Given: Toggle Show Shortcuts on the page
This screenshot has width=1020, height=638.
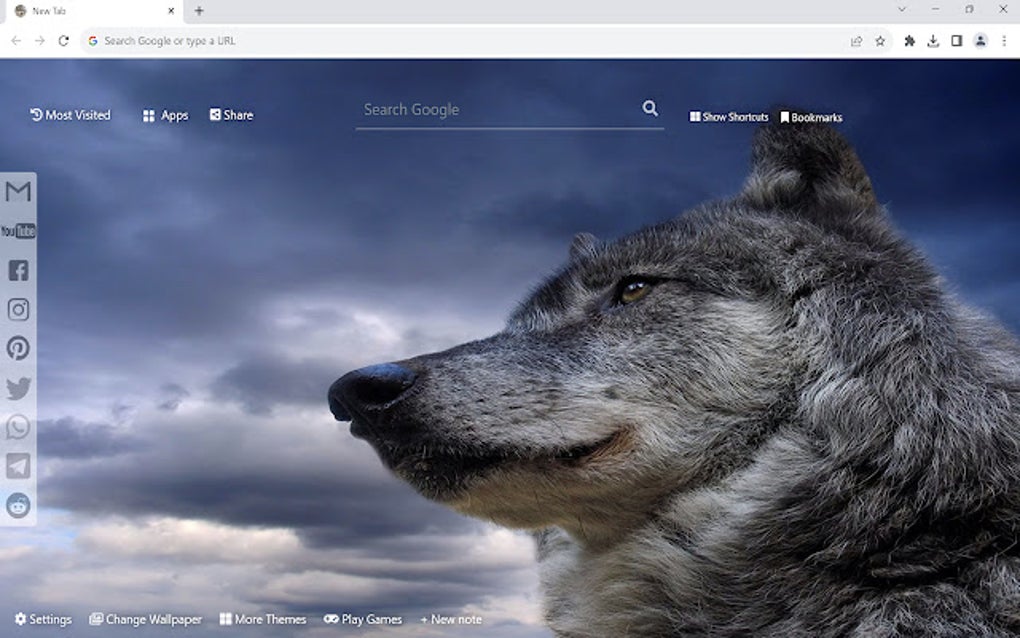Looking at the screenshot, I should [729, 116].
